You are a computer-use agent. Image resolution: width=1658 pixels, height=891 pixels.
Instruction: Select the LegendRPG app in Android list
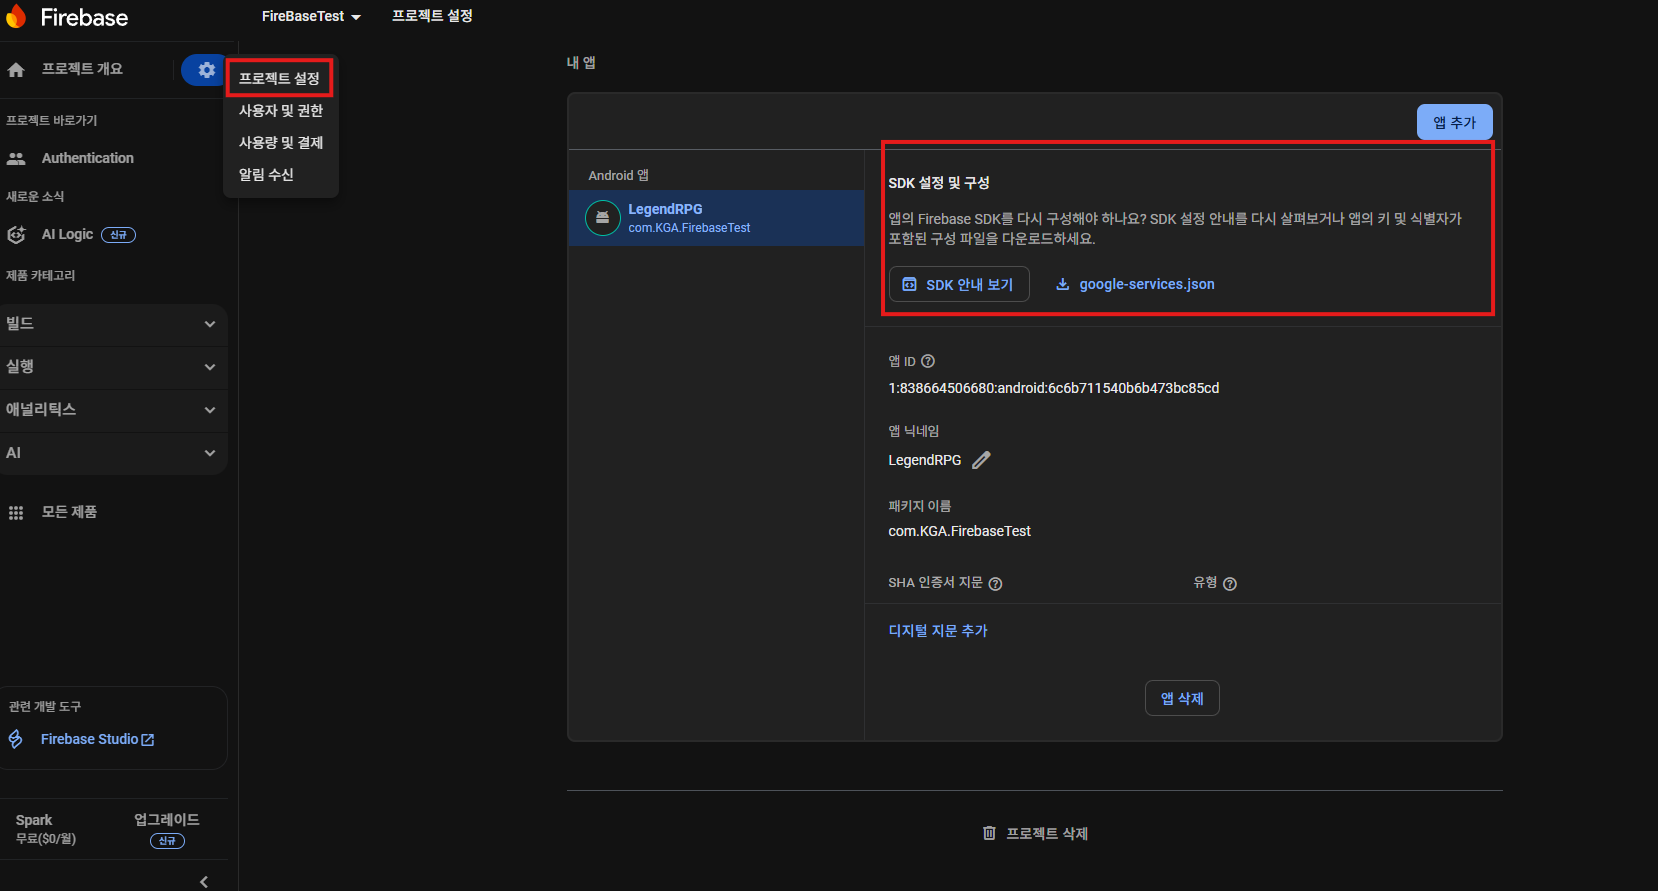[x=716, y=218]
